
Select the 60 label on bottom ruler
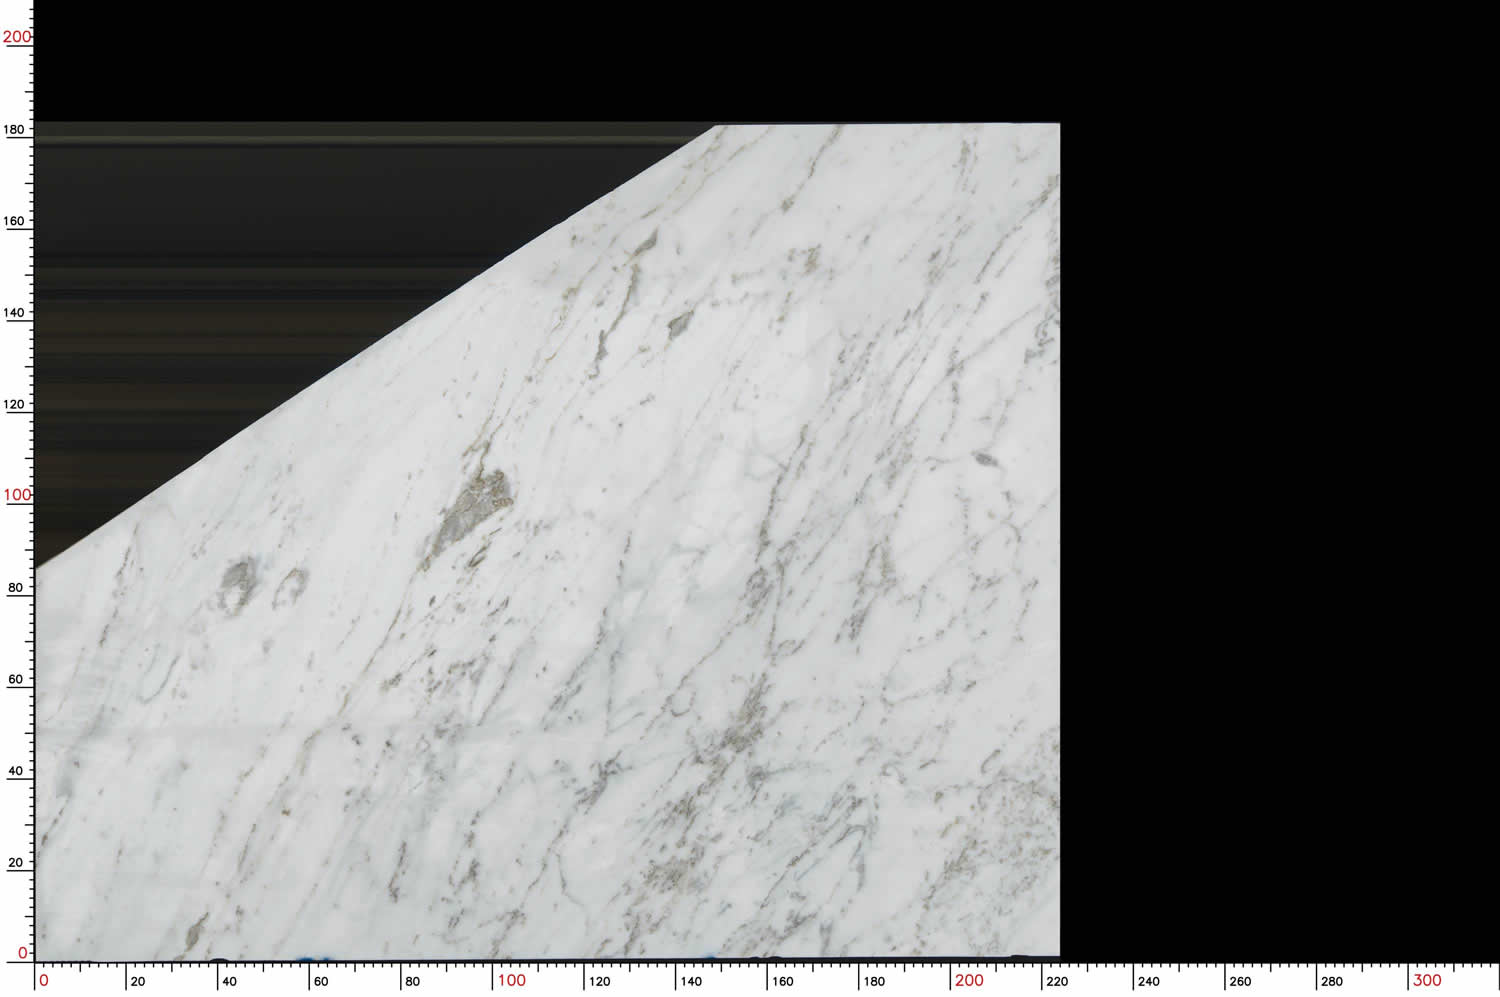click(x=321, y=981)
